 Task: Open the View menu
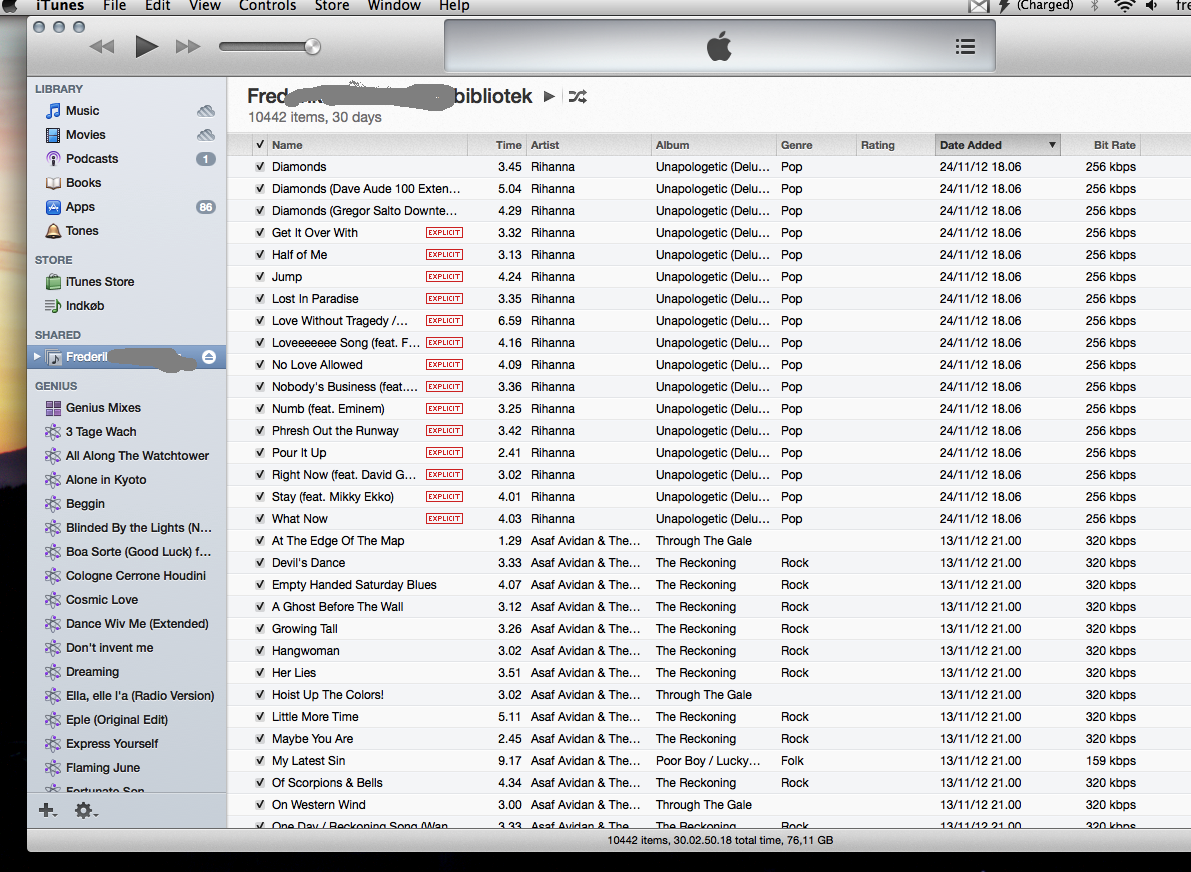(205, 6)
